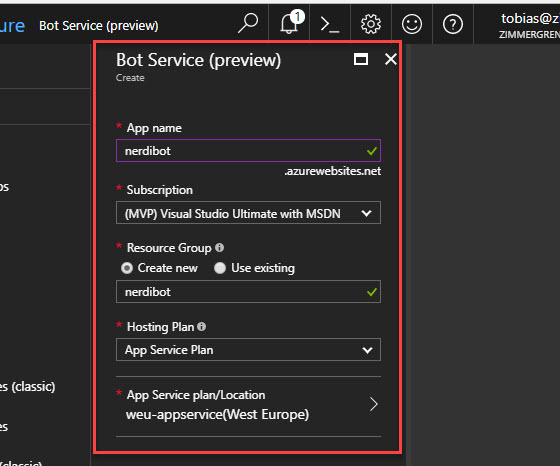Select the Use existing radio button
560x466 pixels.
coord(220,268)
